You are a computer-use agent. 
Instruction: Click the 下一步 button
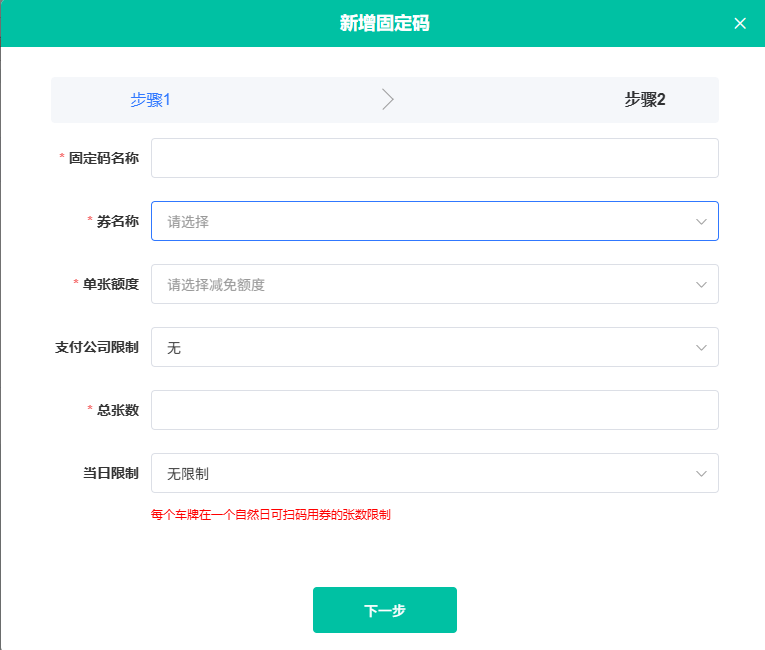pos(385,610)
